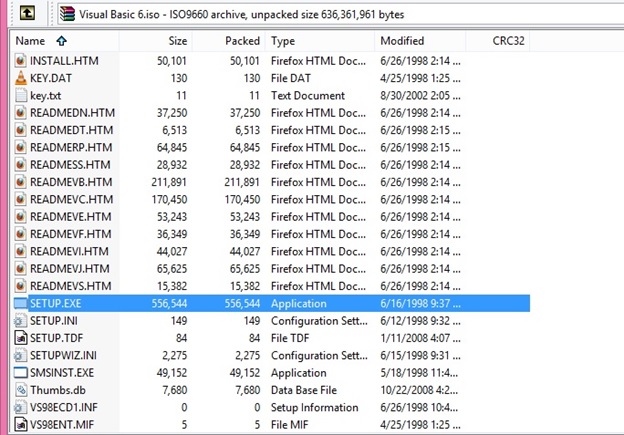This screenshot has height=435, width=624.
Task: Select the READMERP.HTM file name
Action: [71, 147]
